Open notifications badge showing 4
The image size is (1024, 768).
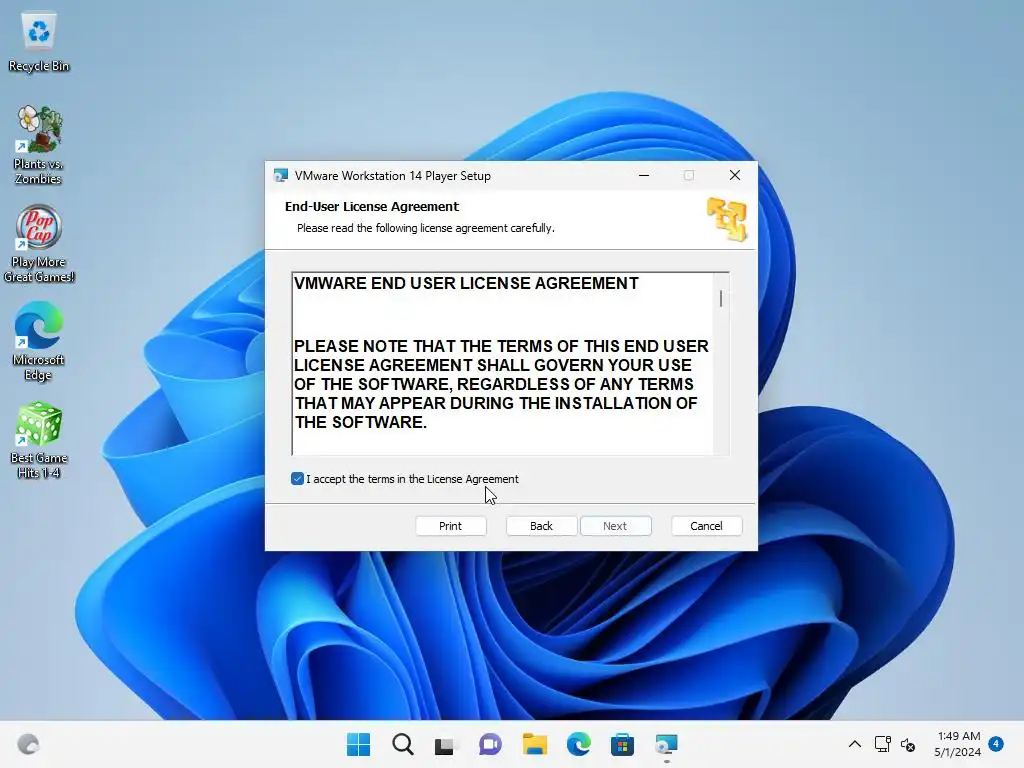pos(997,744)
